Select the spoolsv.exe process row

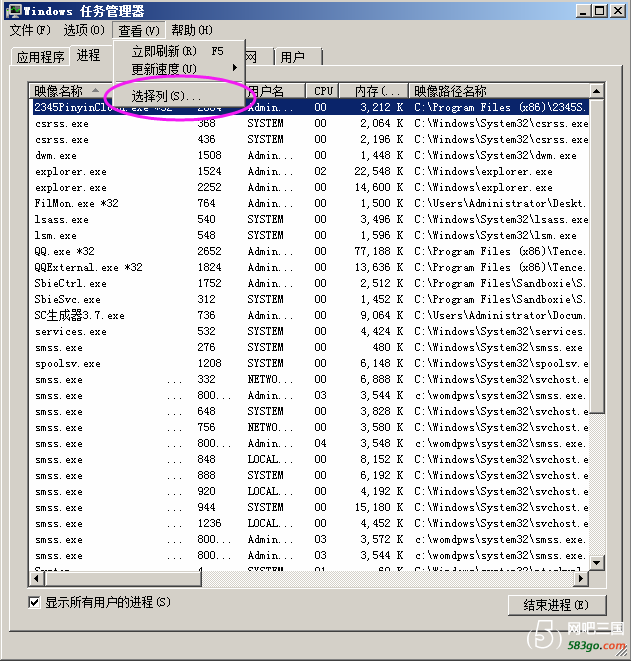[310, 364]
